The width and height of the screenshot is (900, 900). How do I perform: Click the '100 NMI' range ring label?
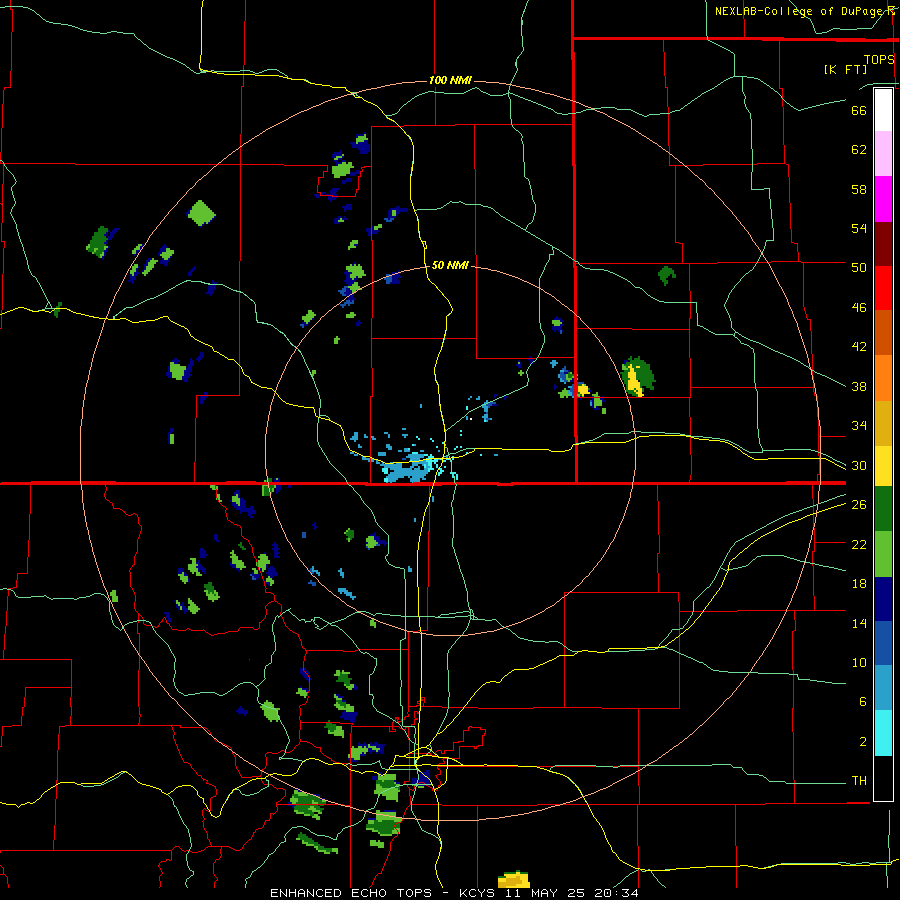[x=450, y=80]
